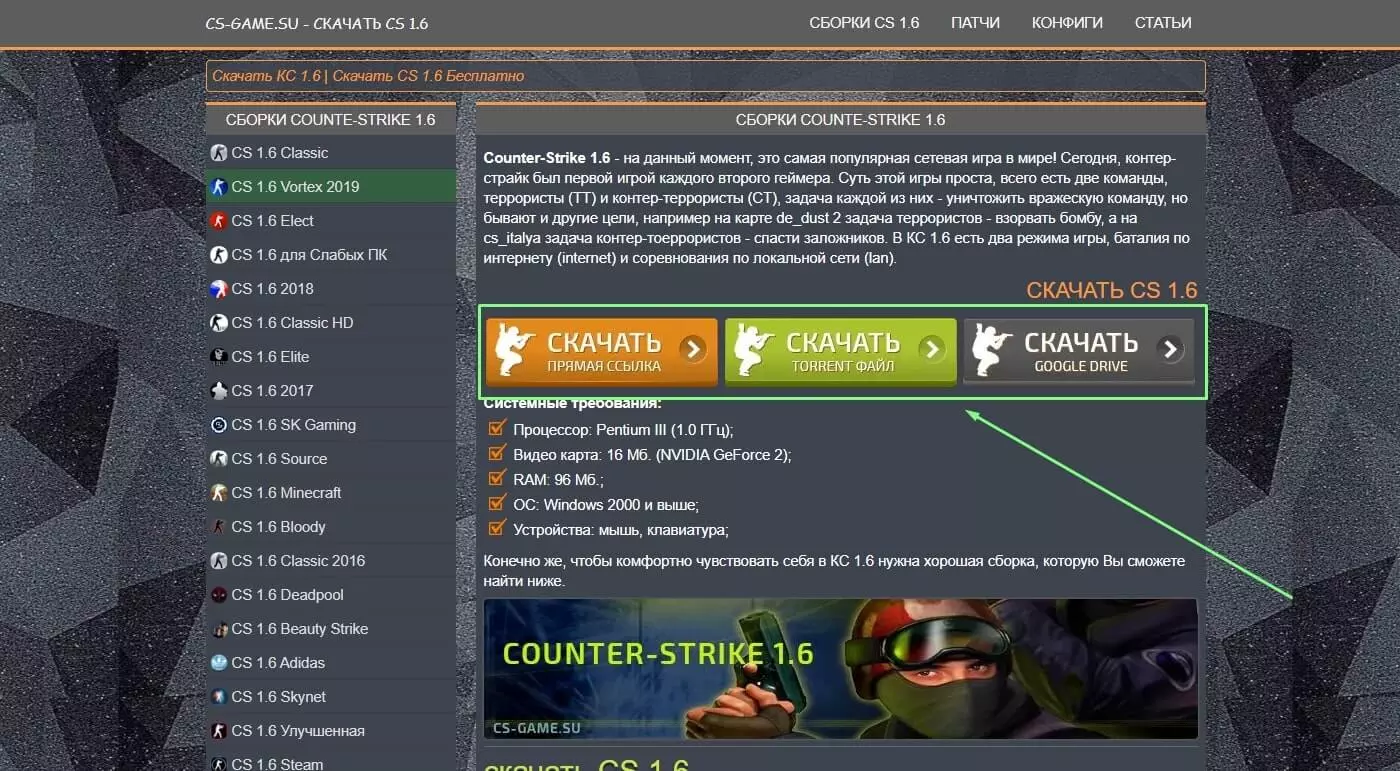The height and width of the screenshot is (771, 1400).
Task: Click icon beside CS 1.6 для Слабых ПК
Action: 219,255
